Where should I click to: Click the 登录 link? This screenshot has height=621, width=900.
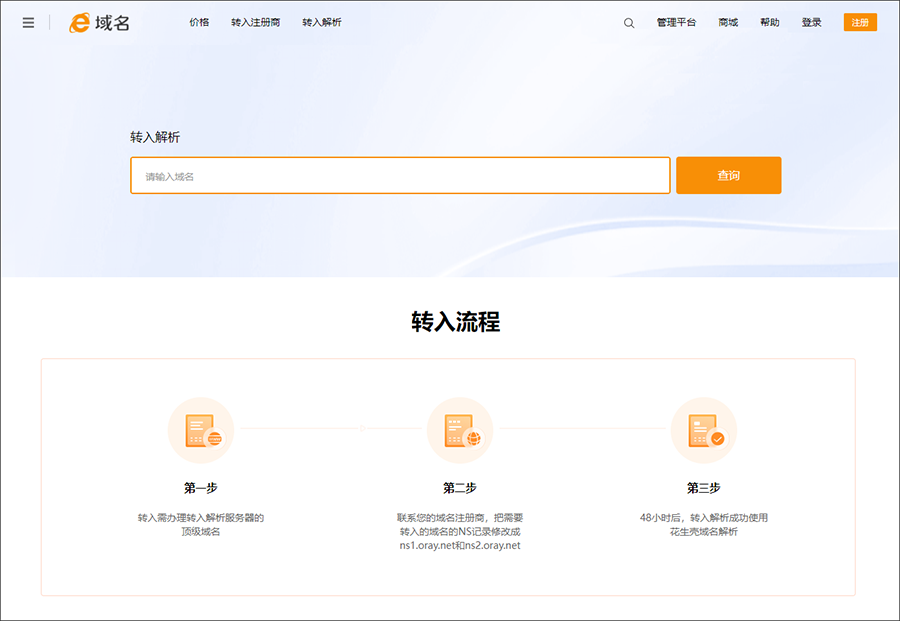[x=811, y=22]
